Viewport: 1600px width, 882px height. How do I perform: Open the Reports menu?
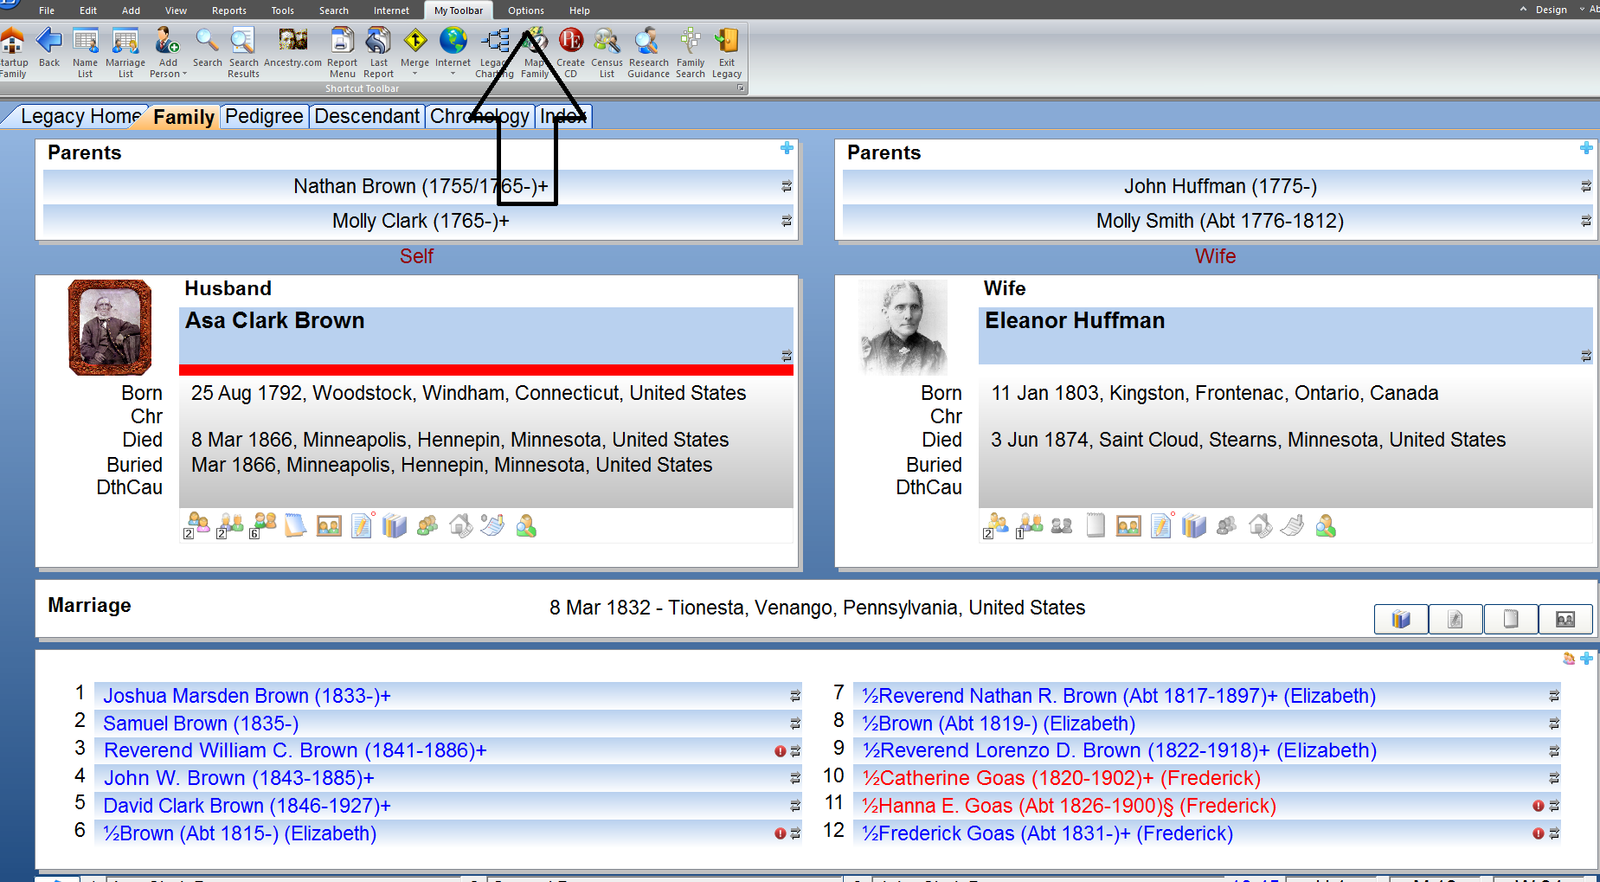[229, 10]
